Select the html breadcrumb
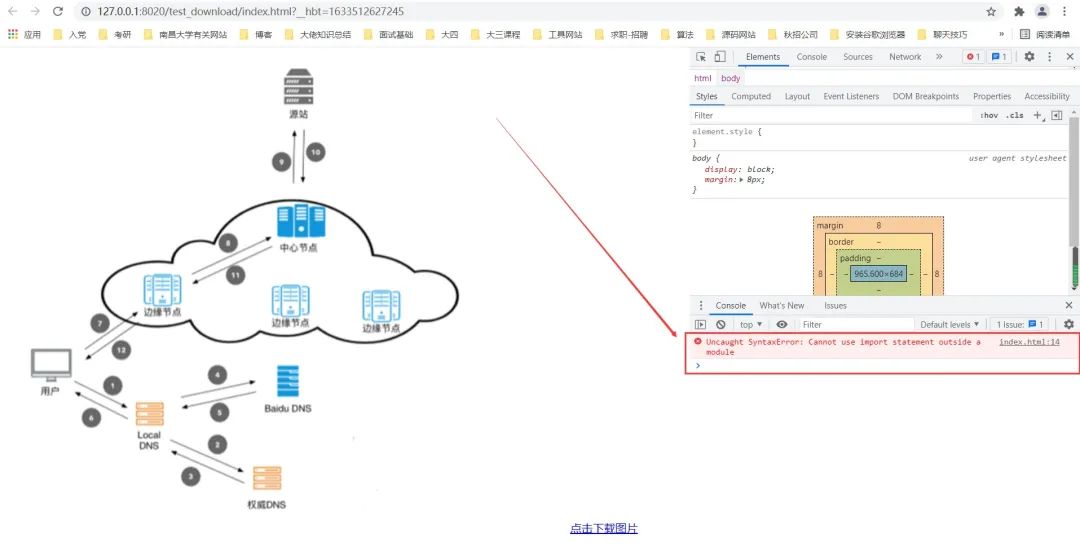This screenshot has width=1080, height=547. click(703, 79)
